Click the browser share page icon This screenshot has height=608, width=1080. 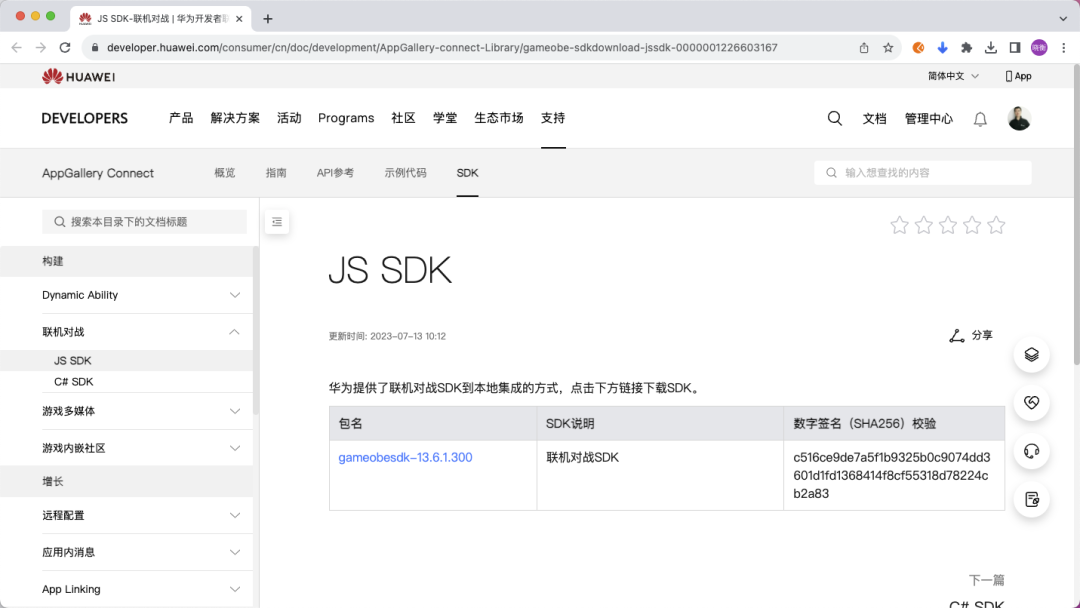tap(864, 48)
